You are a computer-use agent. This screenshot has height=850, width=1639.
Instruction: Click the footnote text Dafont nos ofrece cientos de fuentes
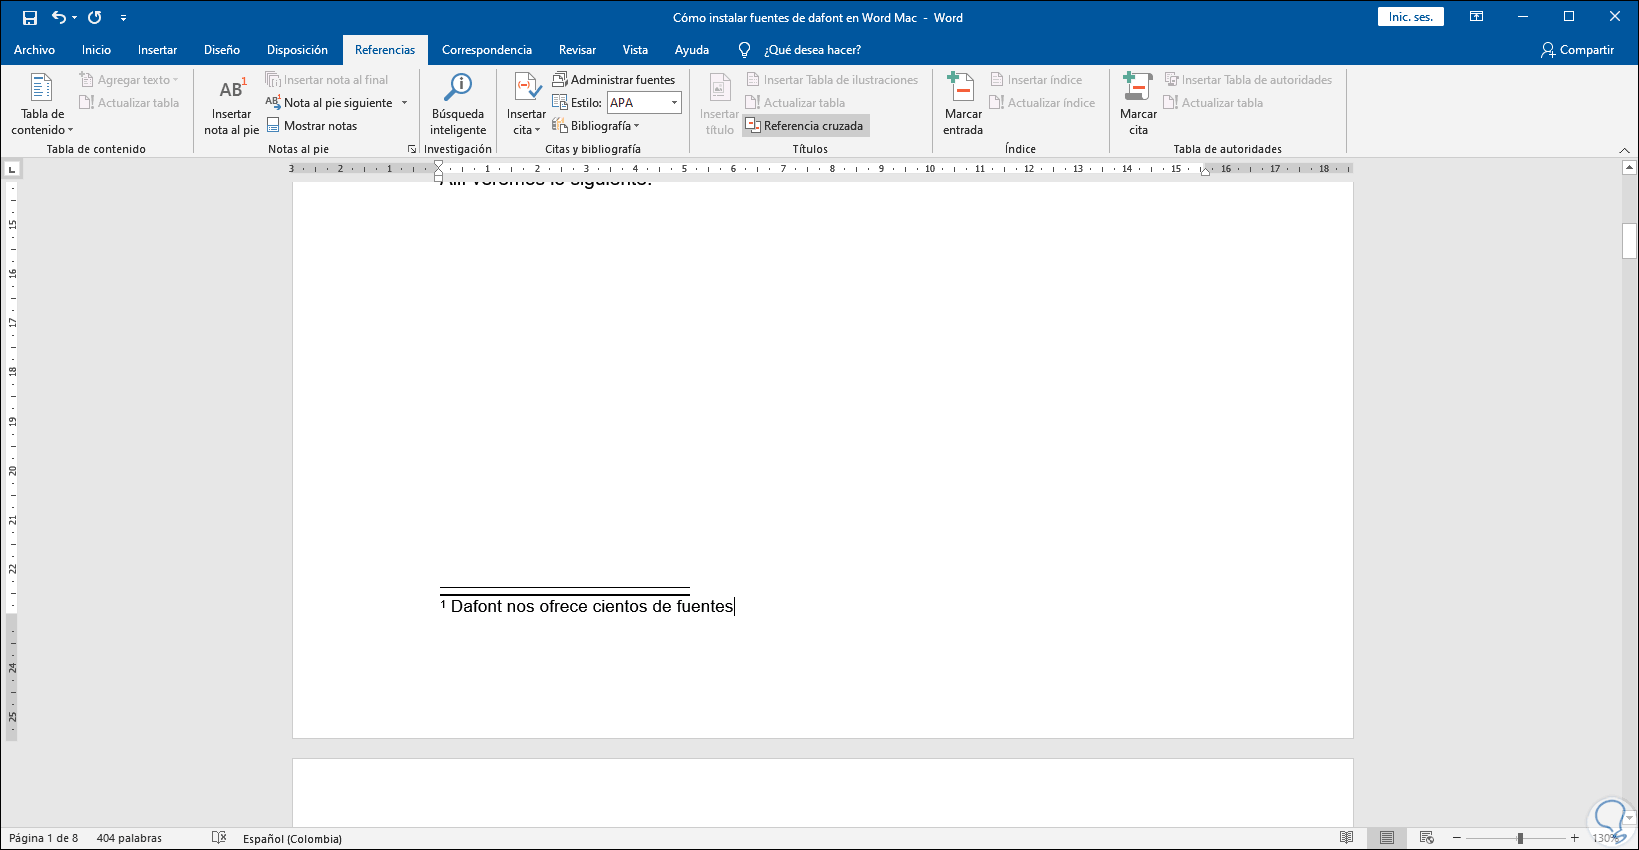pos(592,606)
